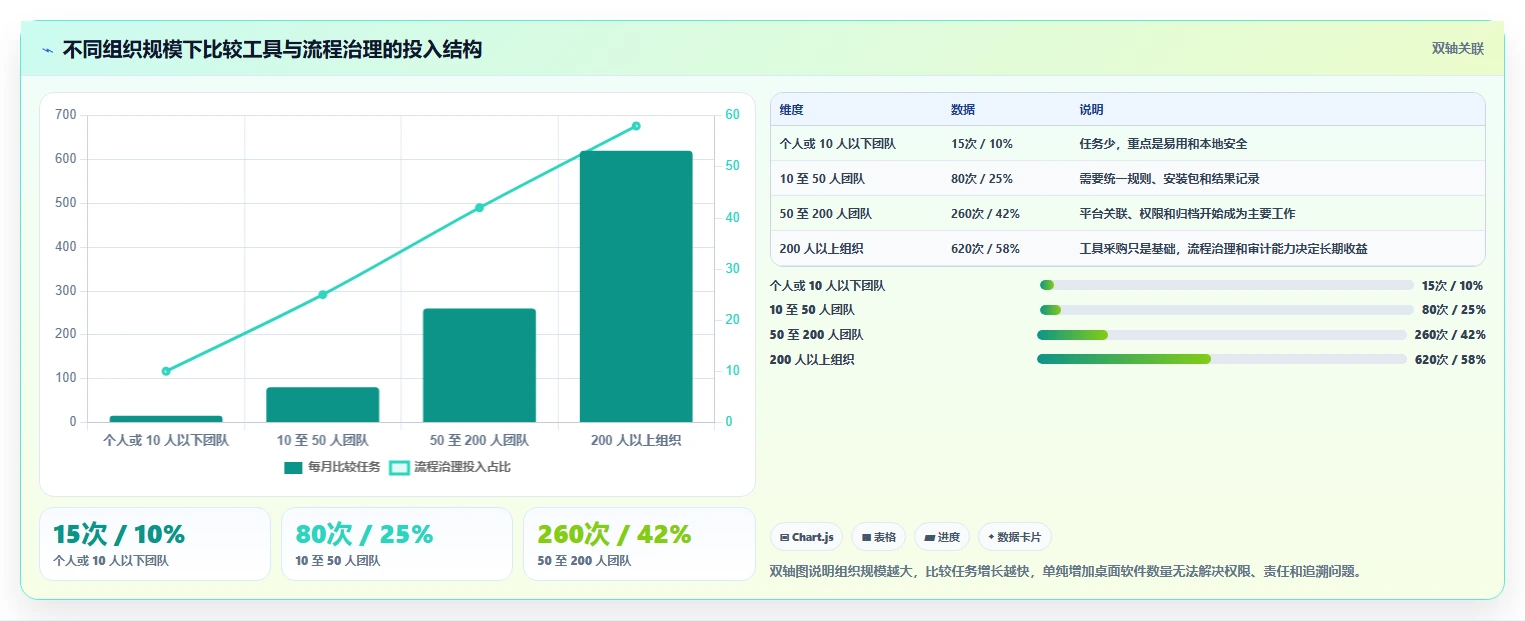Select the 表格 tag chip
Screen dimensions: 1525x621
tap(878, 537)
